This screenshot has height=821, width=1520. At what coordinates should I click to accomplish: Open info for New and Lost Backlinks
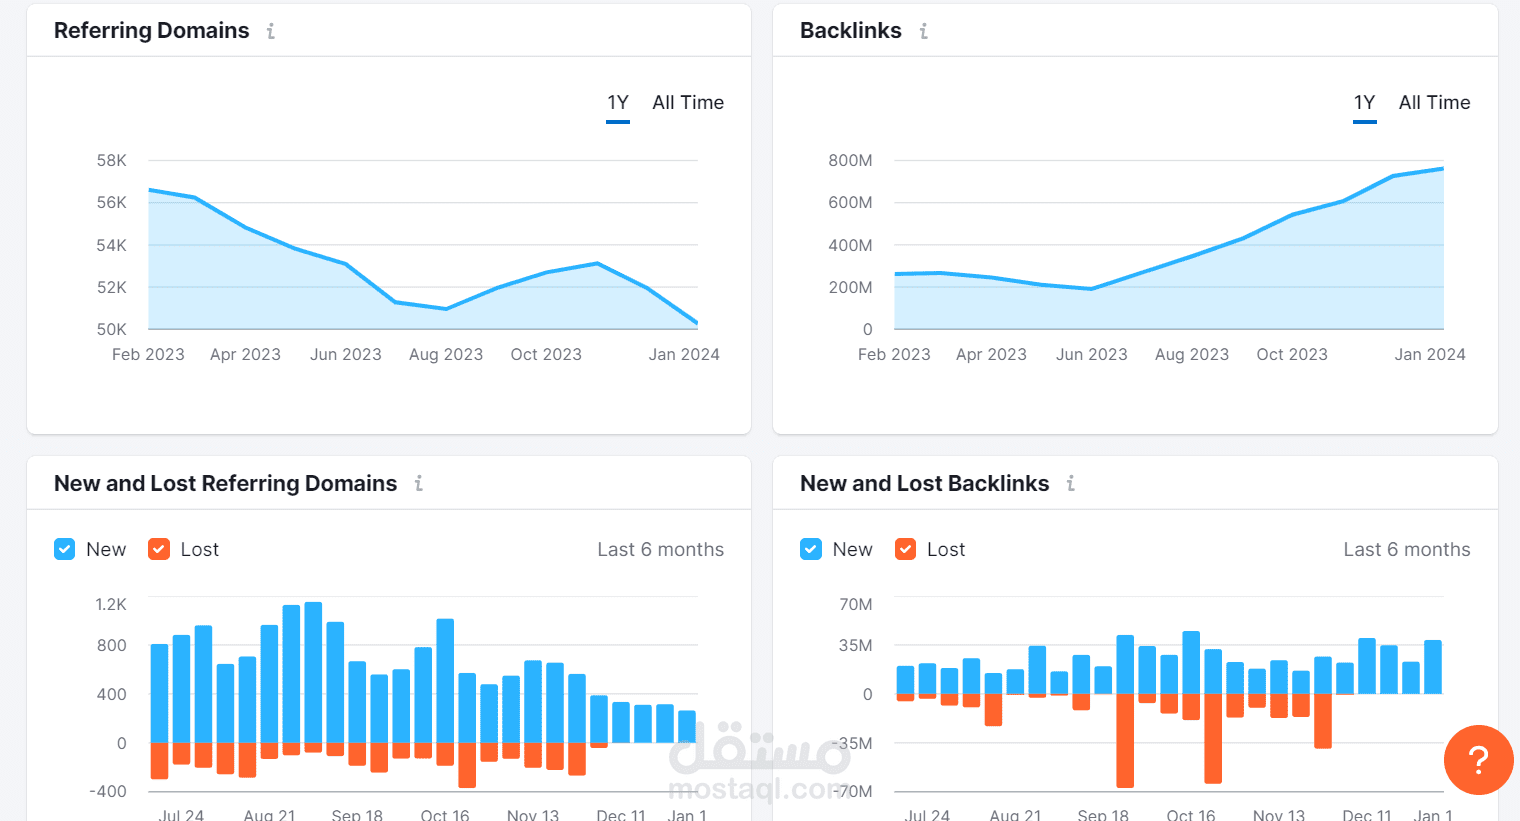pyautogui.click(x=1070, y=483)
